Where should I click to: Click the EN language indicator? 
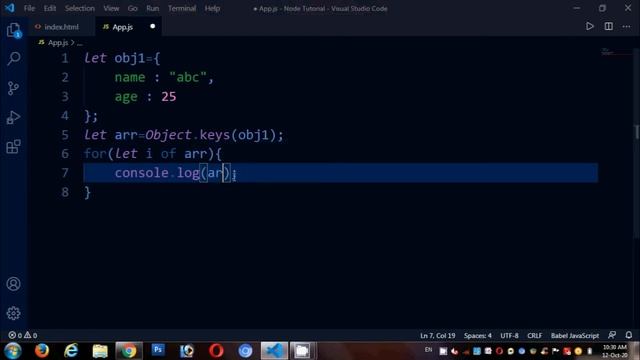coord(428,350)
